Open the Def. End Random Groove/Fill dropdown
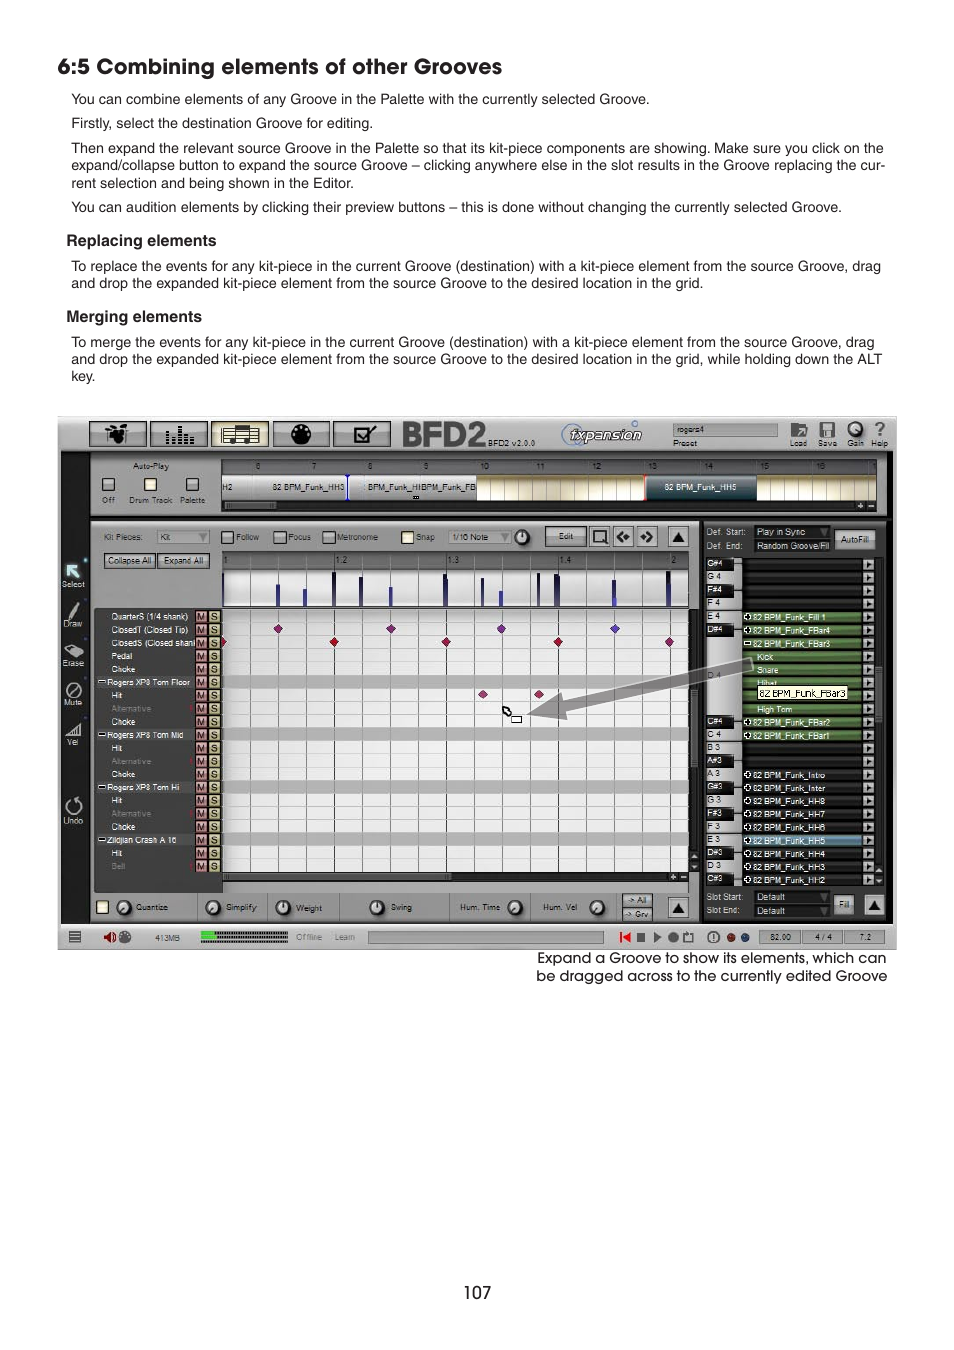The image size is (954, 1350). coord(792,546)
